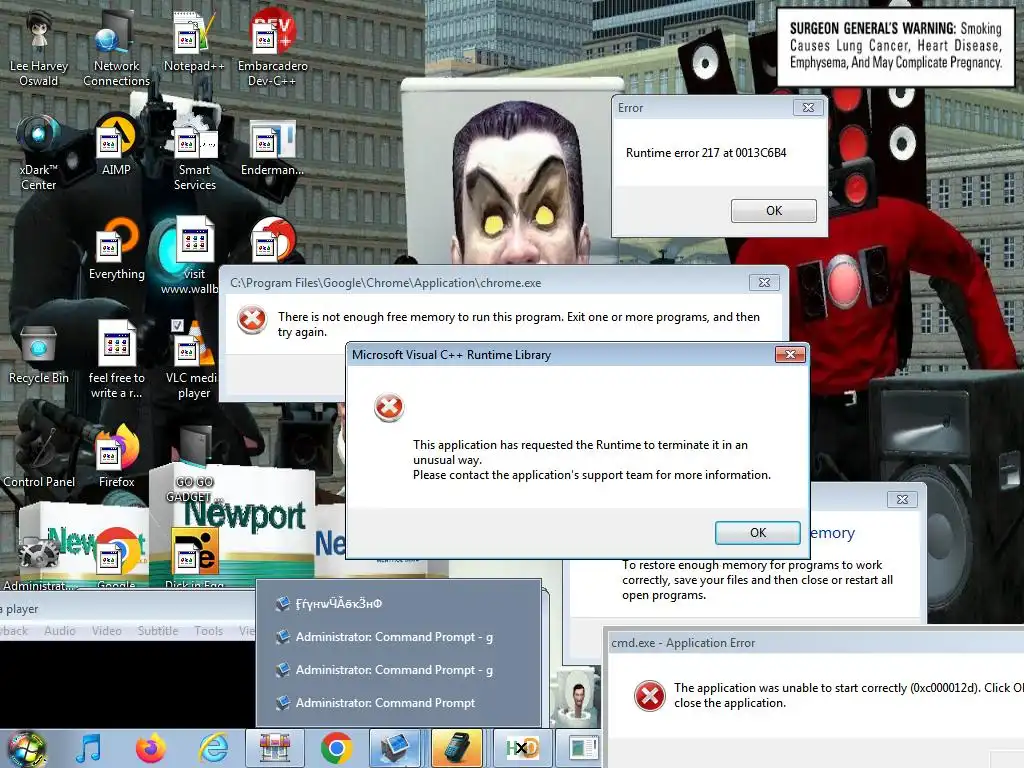Screen dimensions: 1024x768
Task: Launch AIMP from the desktop
Action: point(116,146)
